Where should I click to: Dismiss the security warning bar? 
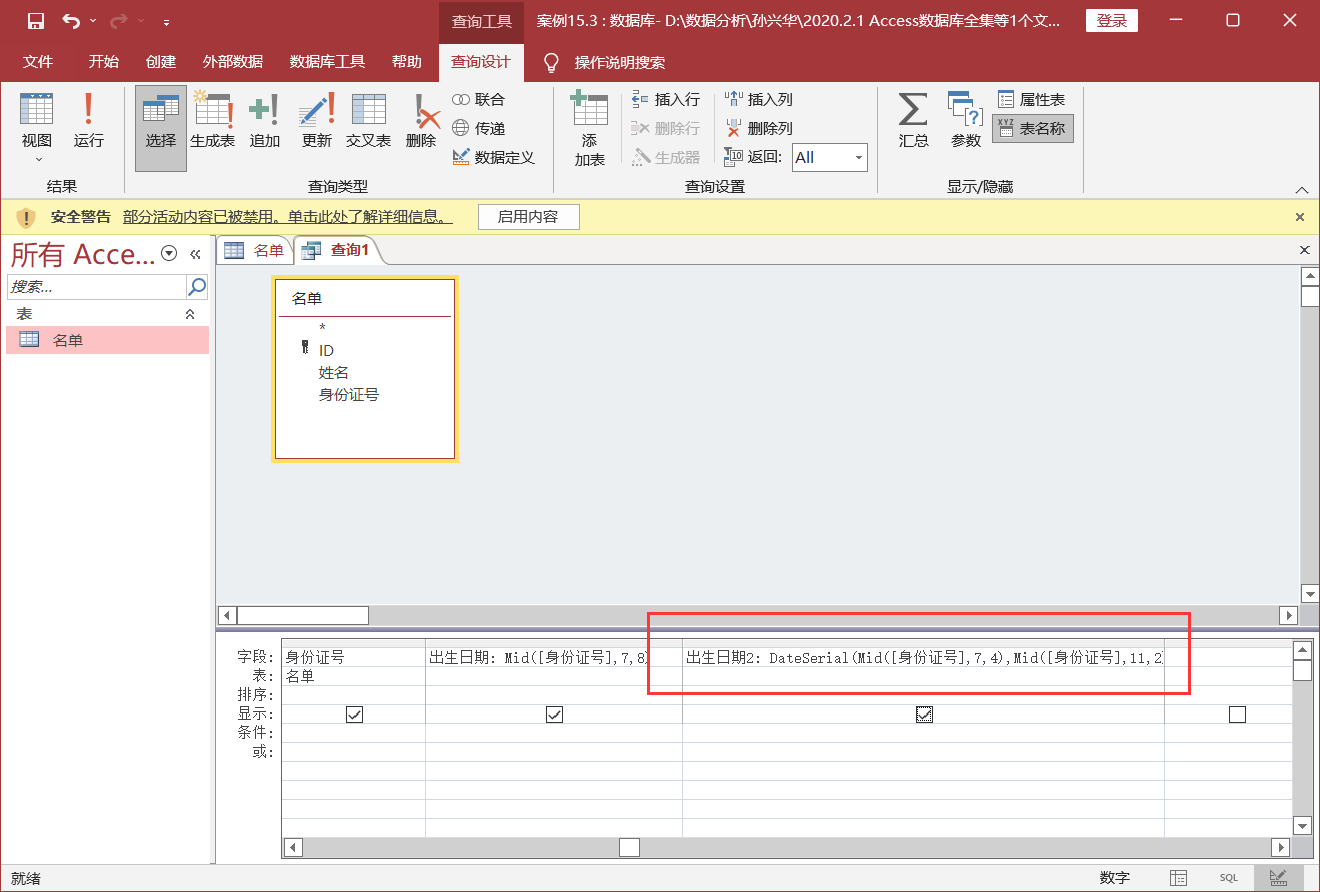(1300, 217)
